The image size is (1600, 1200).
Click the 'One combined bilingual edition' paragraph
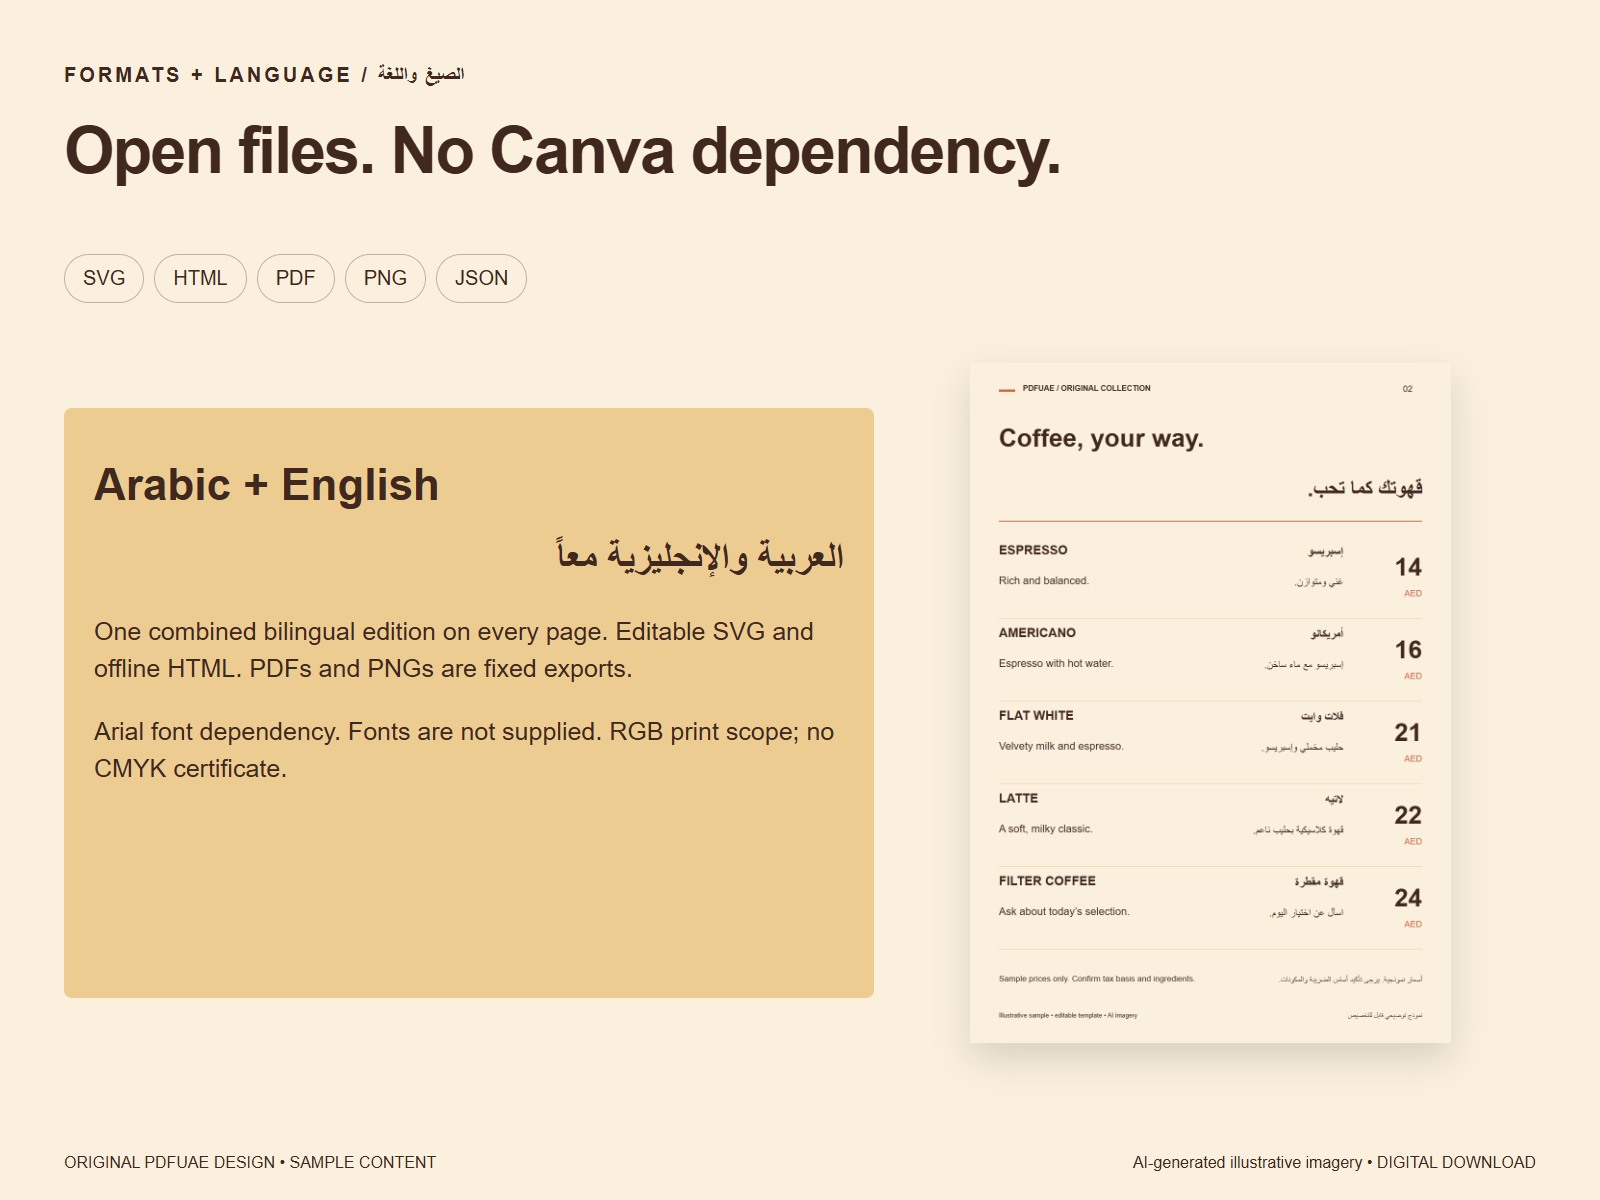pyautogui.click(x=454, y=650)
